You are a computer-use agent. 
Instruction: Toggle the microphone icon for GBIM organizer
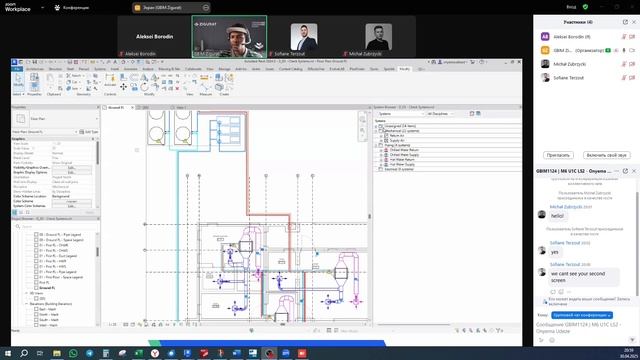(x=624, y=50)
